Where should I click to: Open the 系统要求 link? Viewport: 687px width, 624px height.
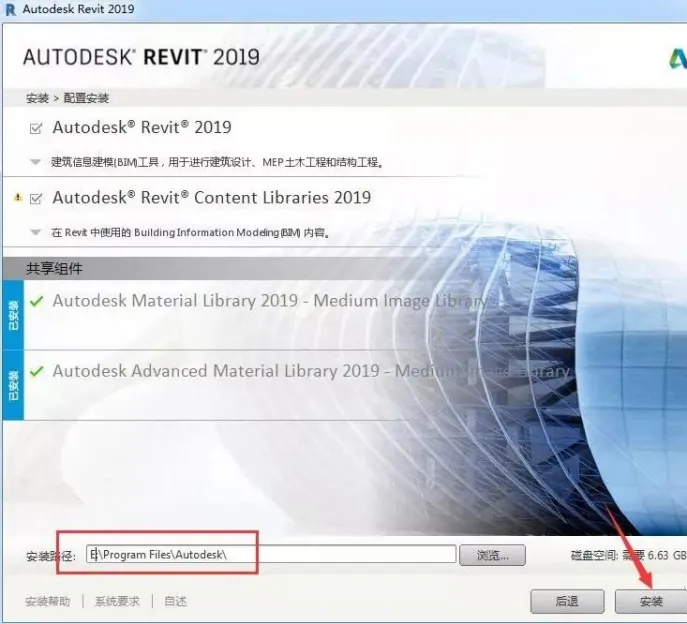tap(117, 601)
